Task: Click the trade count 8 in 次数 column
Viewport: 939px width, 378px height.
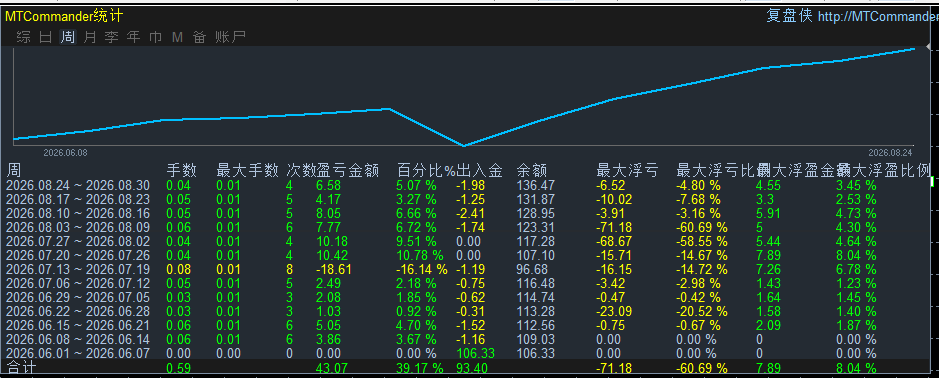Action: pyautogui.click(x=289, y=270)
